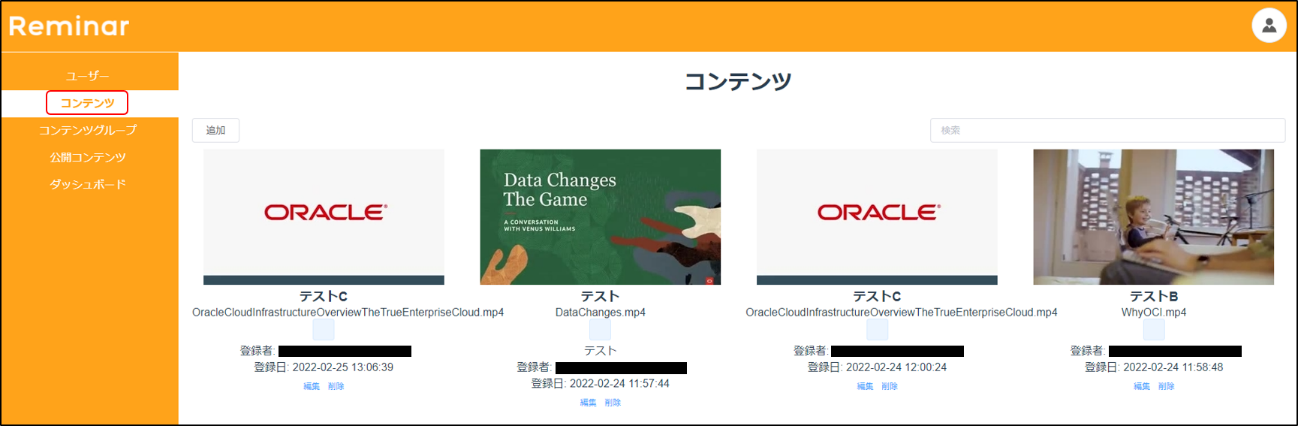Open the user account avatar icon

pyautogui.click(x=1268, y=26)
